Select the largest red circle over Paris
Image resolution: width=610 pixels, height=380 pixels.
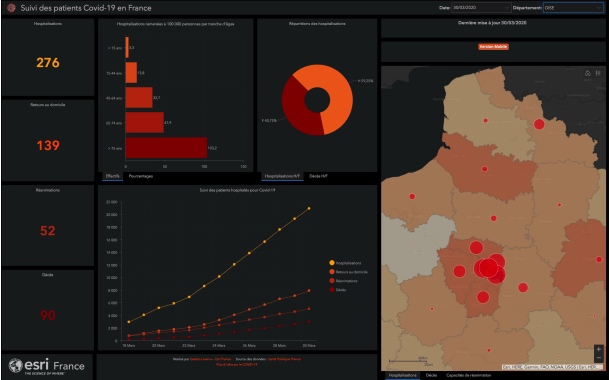(488, 268)
